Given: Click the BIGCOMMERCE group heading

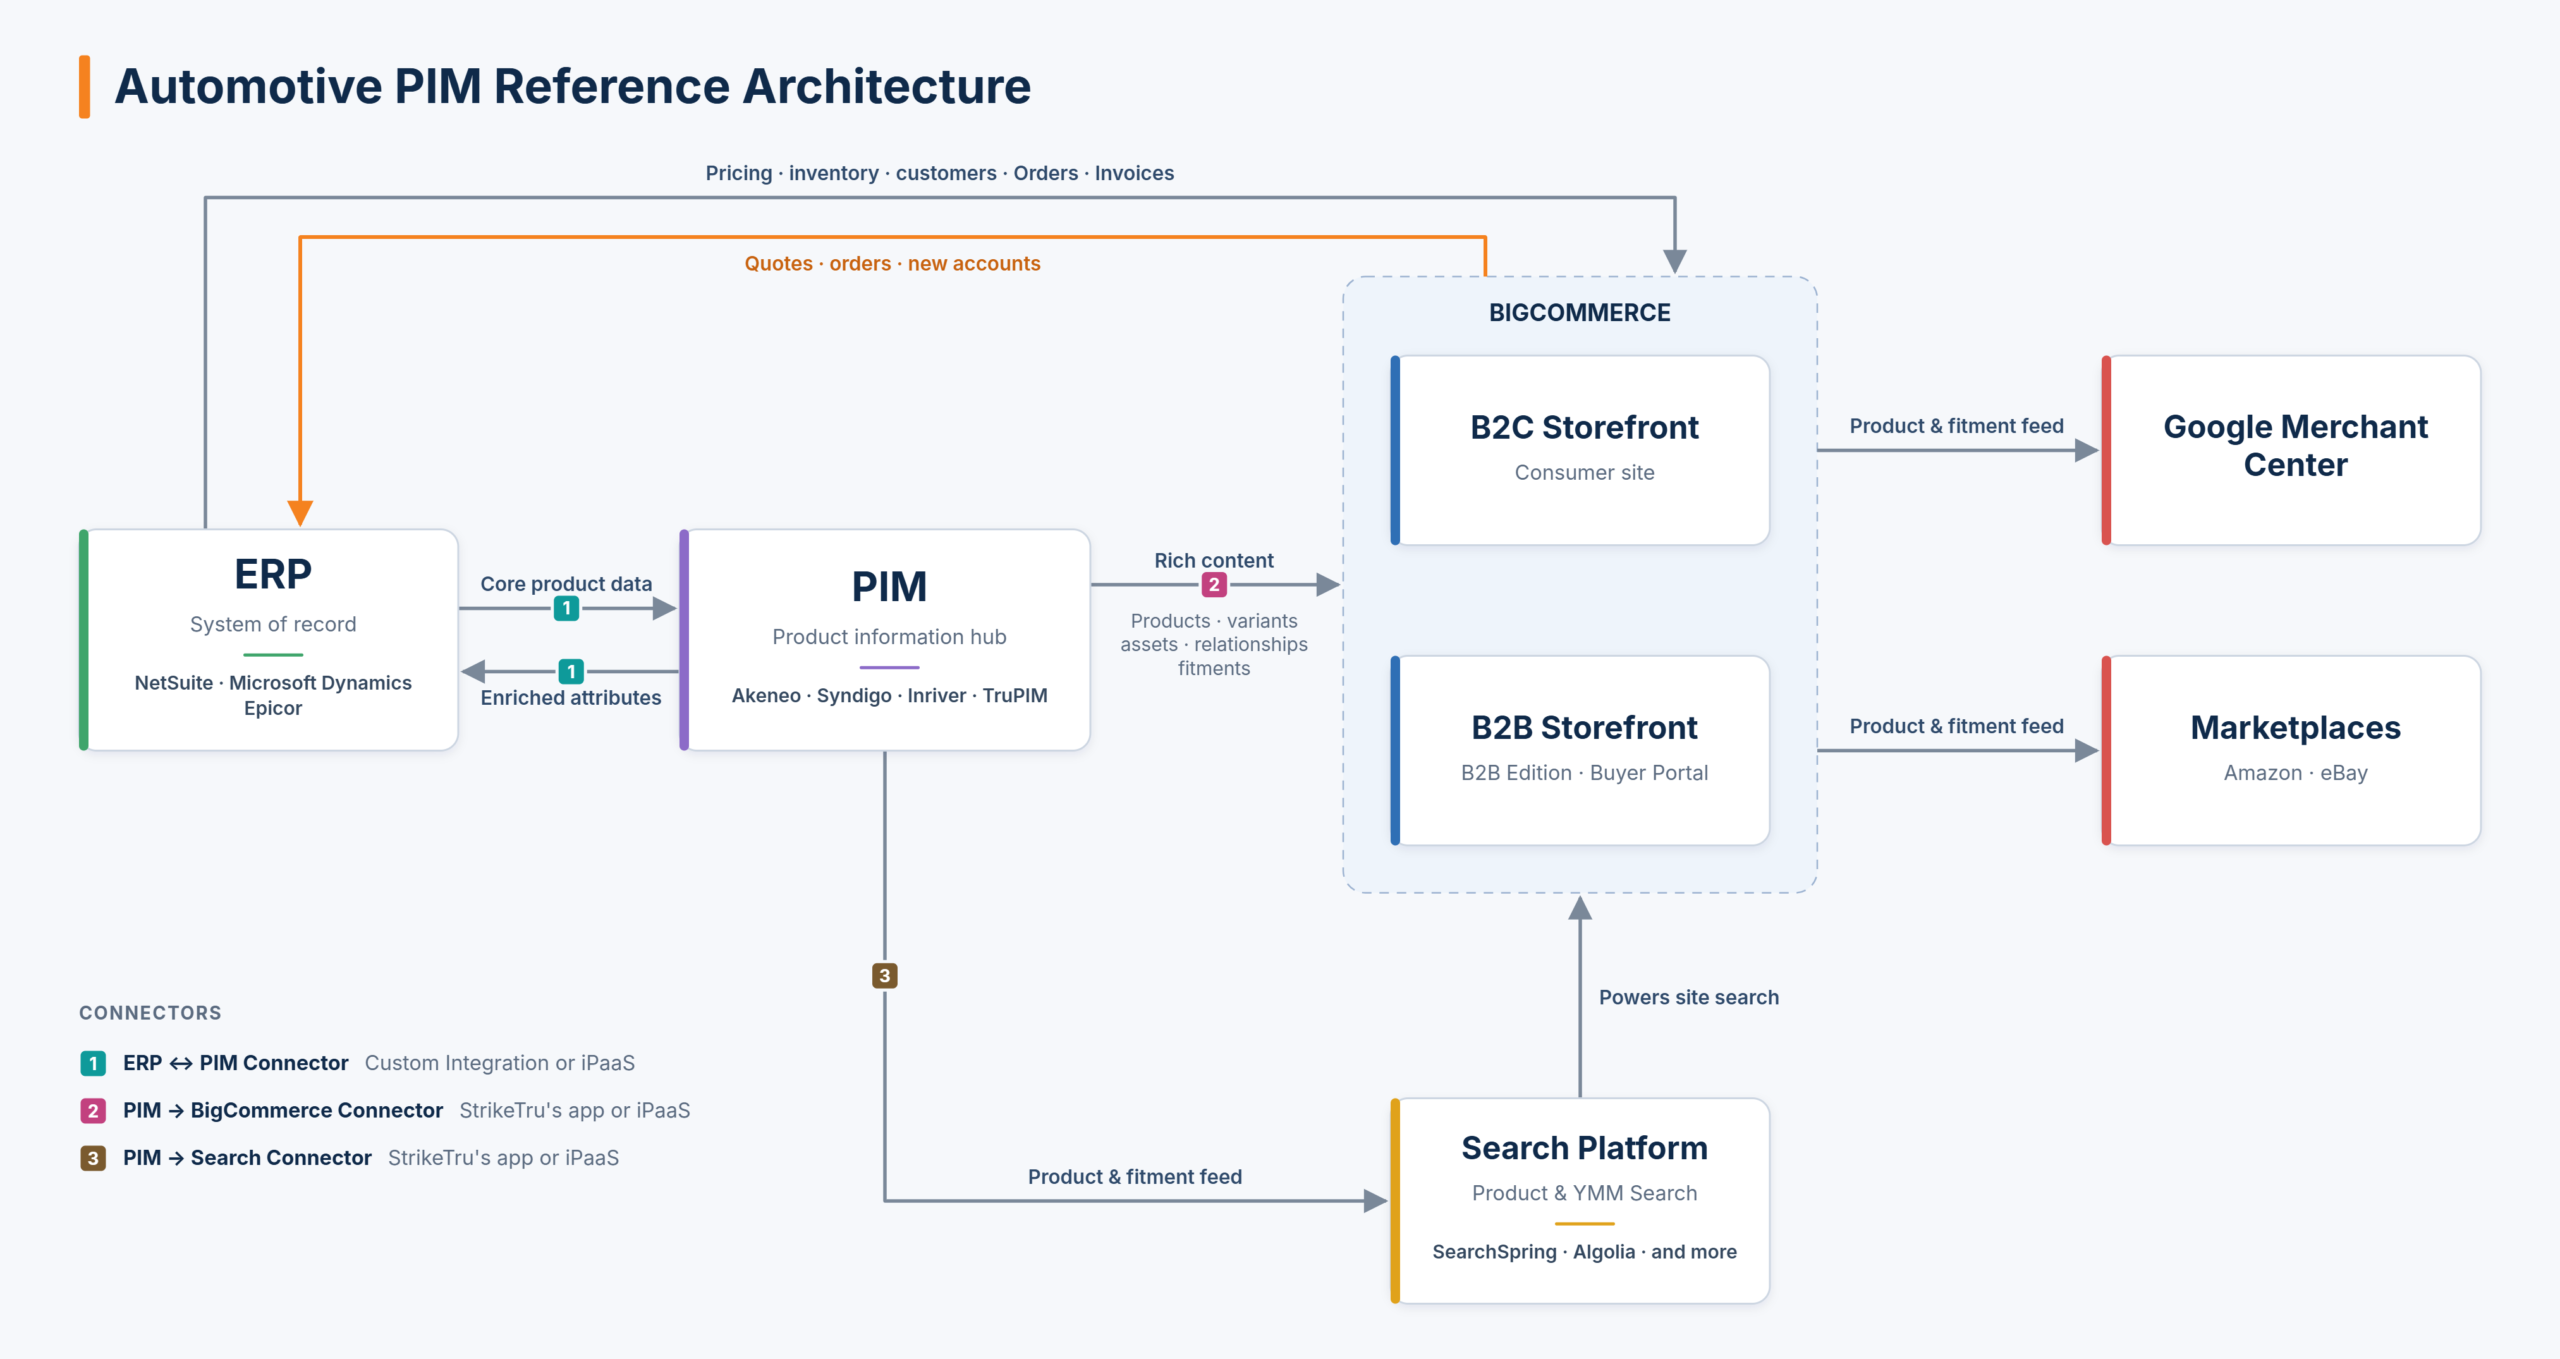Looking at the screenshot, I should 1579,313.
